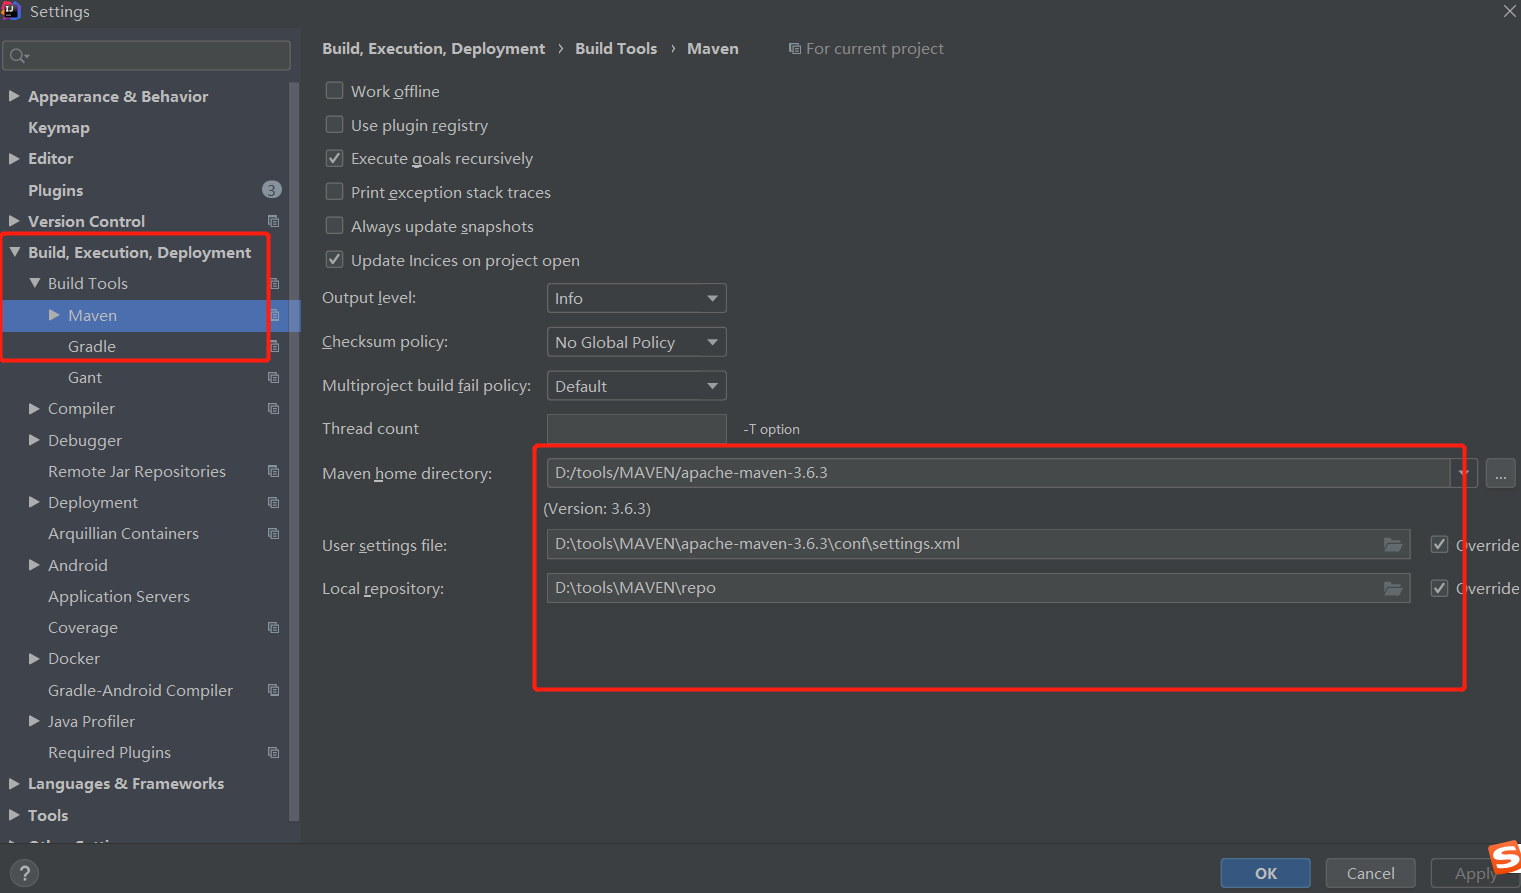Focus the settings search field
This screenshot has height=893, width=1521.
pos(147,56)
